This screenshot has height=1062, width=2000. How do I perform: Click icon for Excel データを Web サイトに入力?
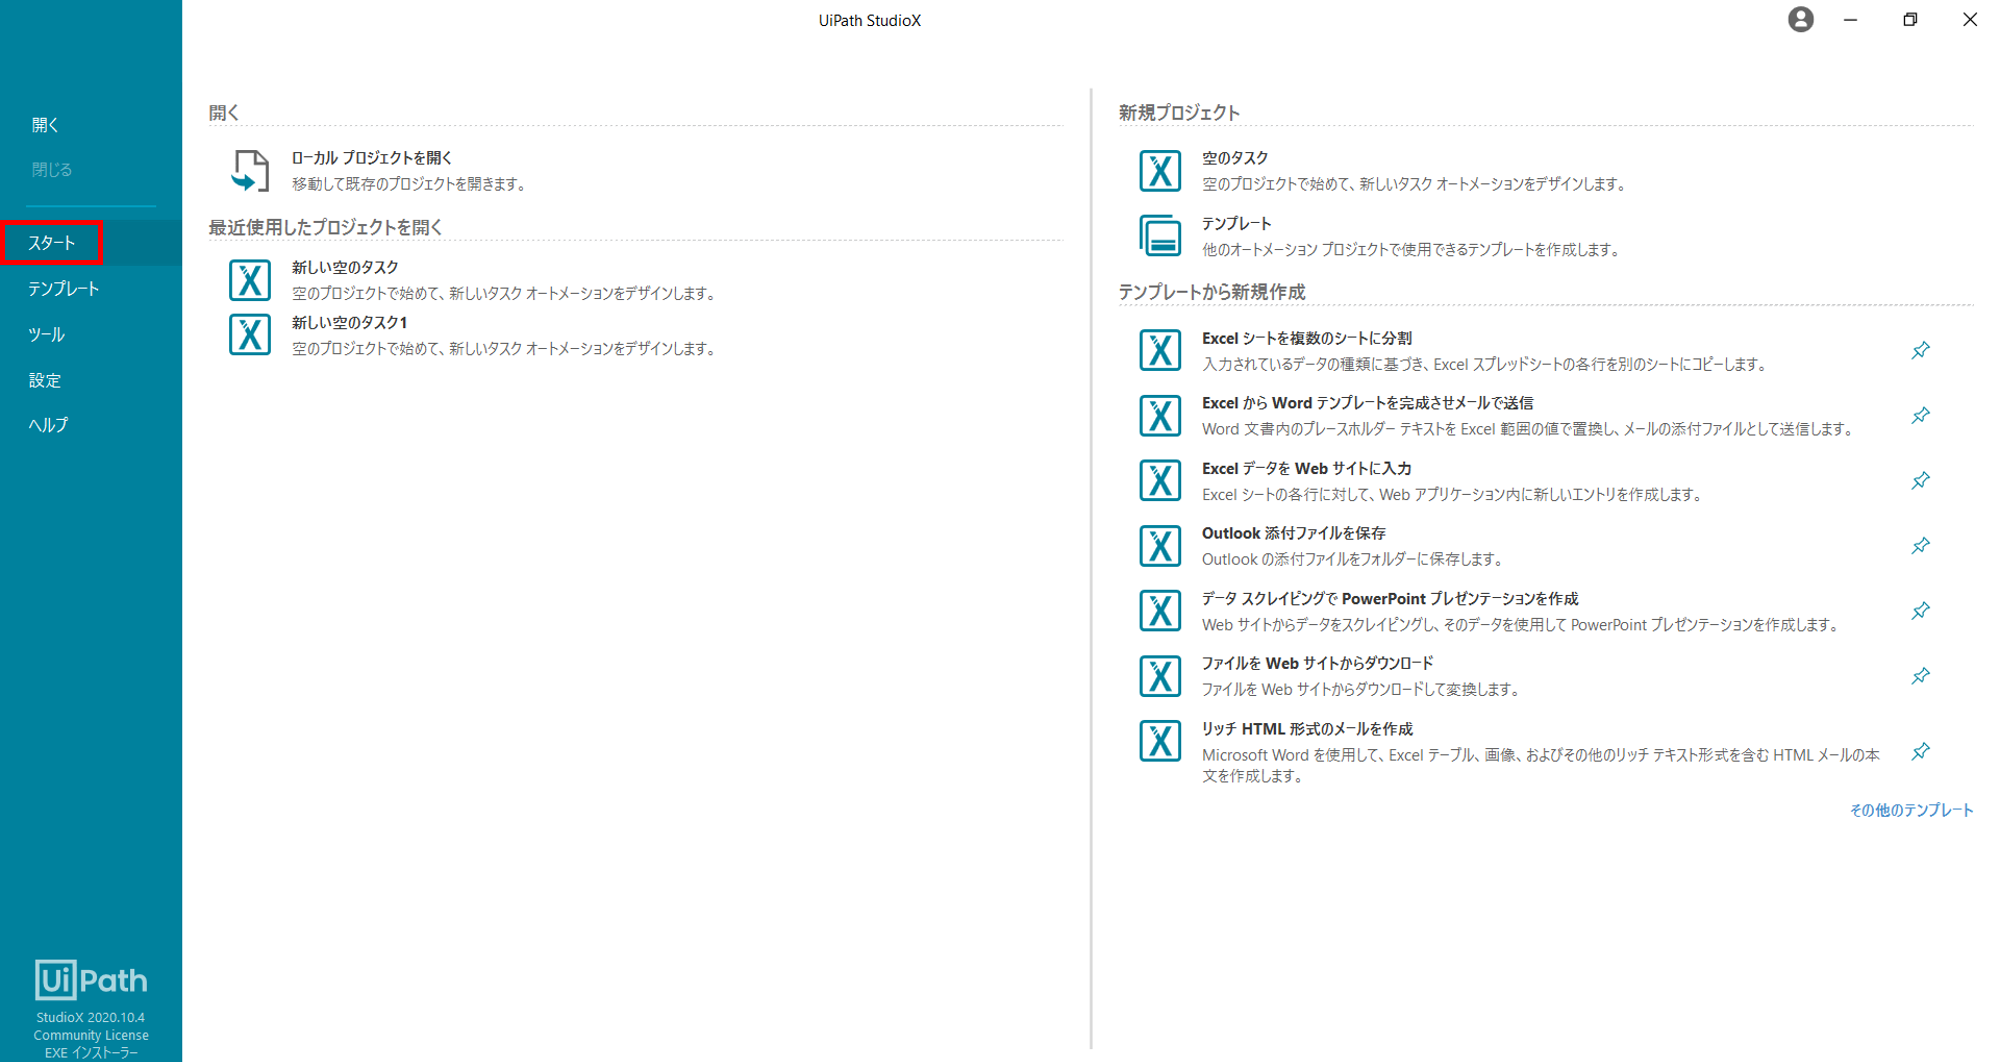[x=1160, y=480]
